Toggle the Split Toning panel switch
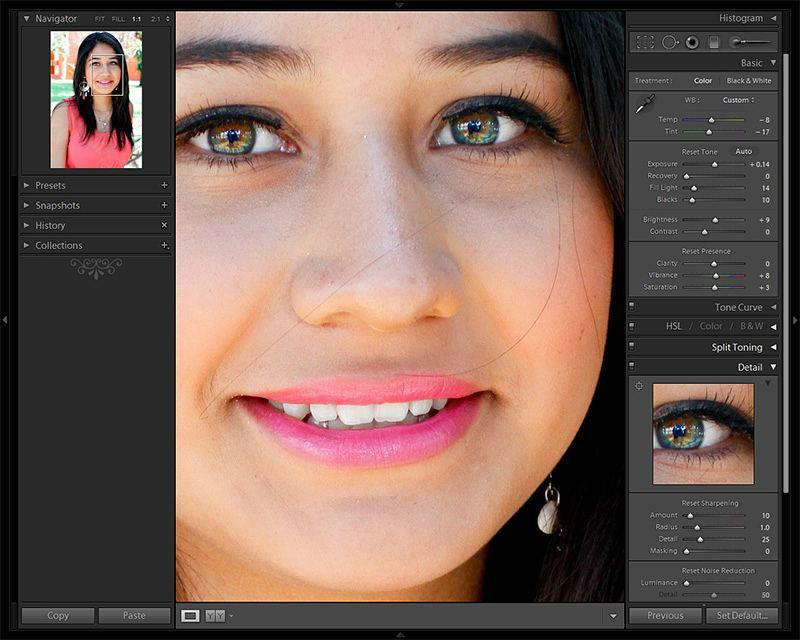Viewport: 800px width, 640px height. 632,347
